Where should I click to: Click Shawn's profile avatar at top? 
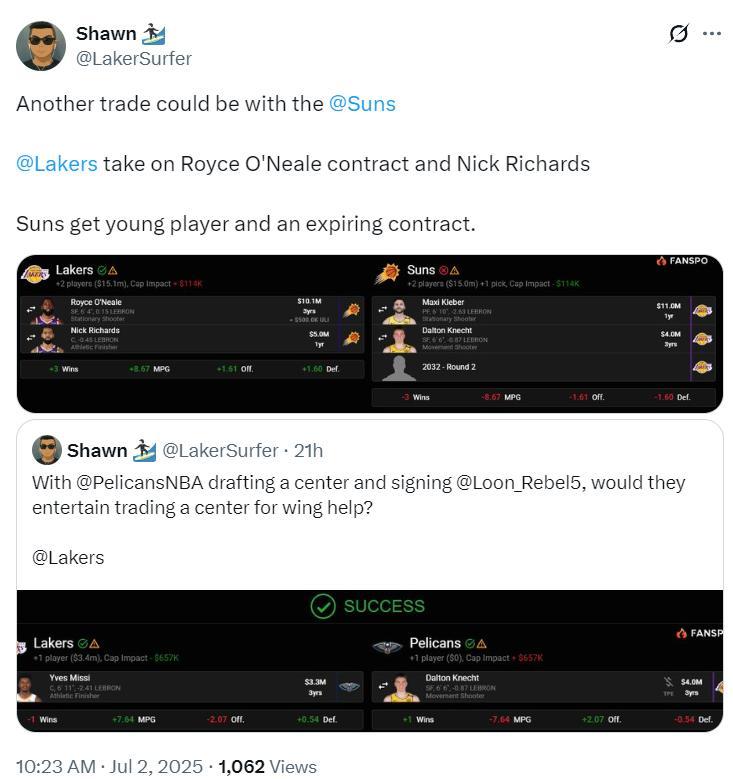tap(41, 46)
